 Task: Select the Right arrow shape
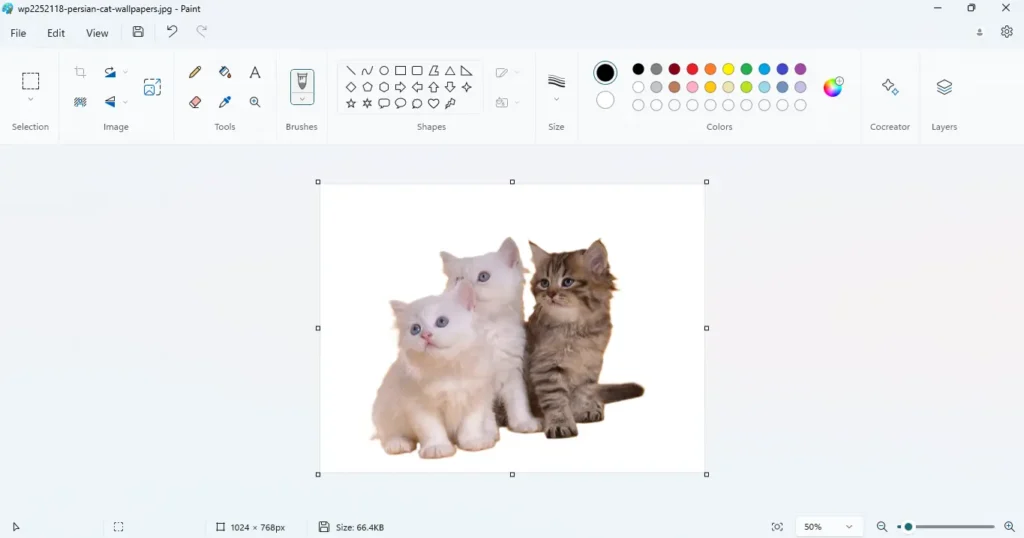pos(400,87)
